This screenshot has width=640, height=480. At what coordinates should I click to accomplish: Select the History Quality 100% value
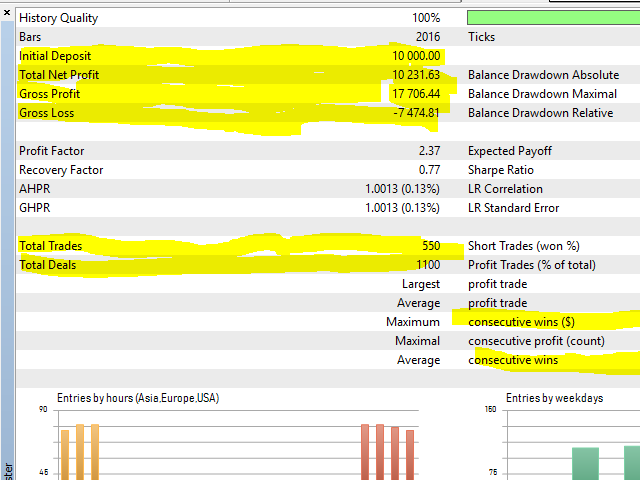(x=424, y=18)
